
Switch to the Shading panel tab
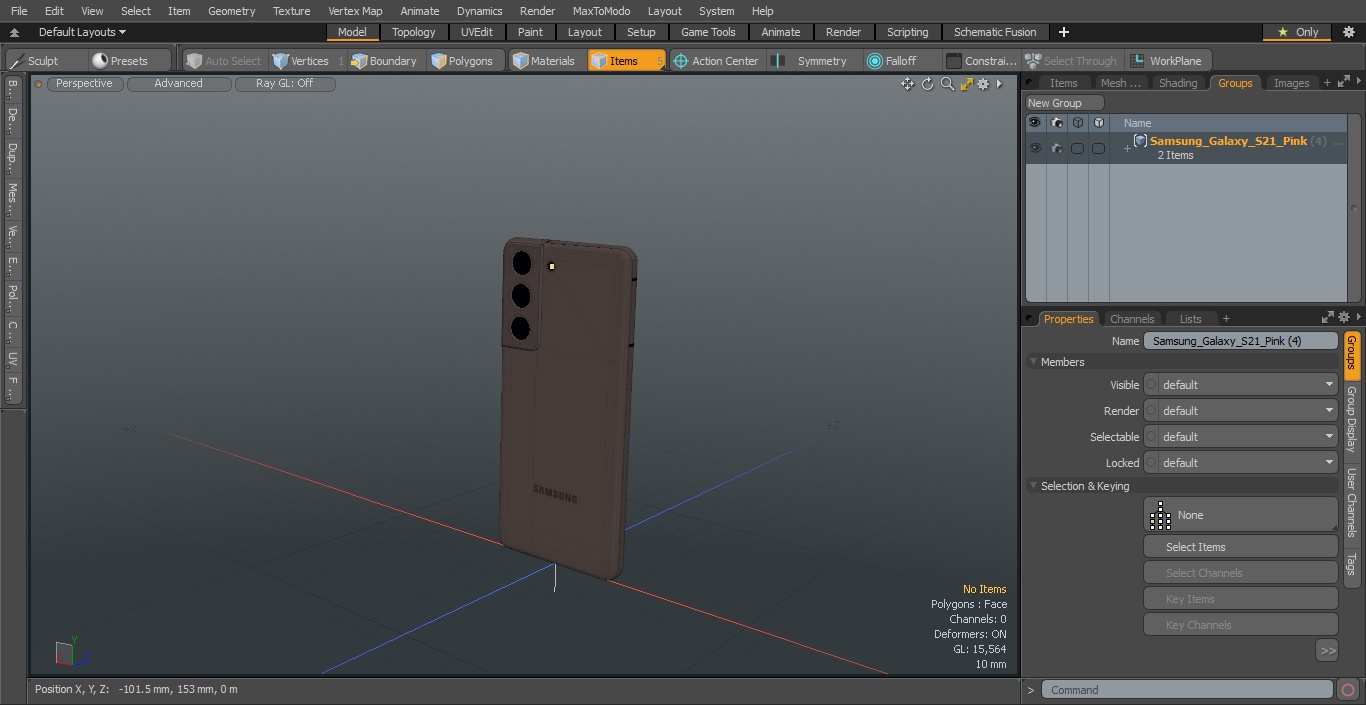[1178, 83]
